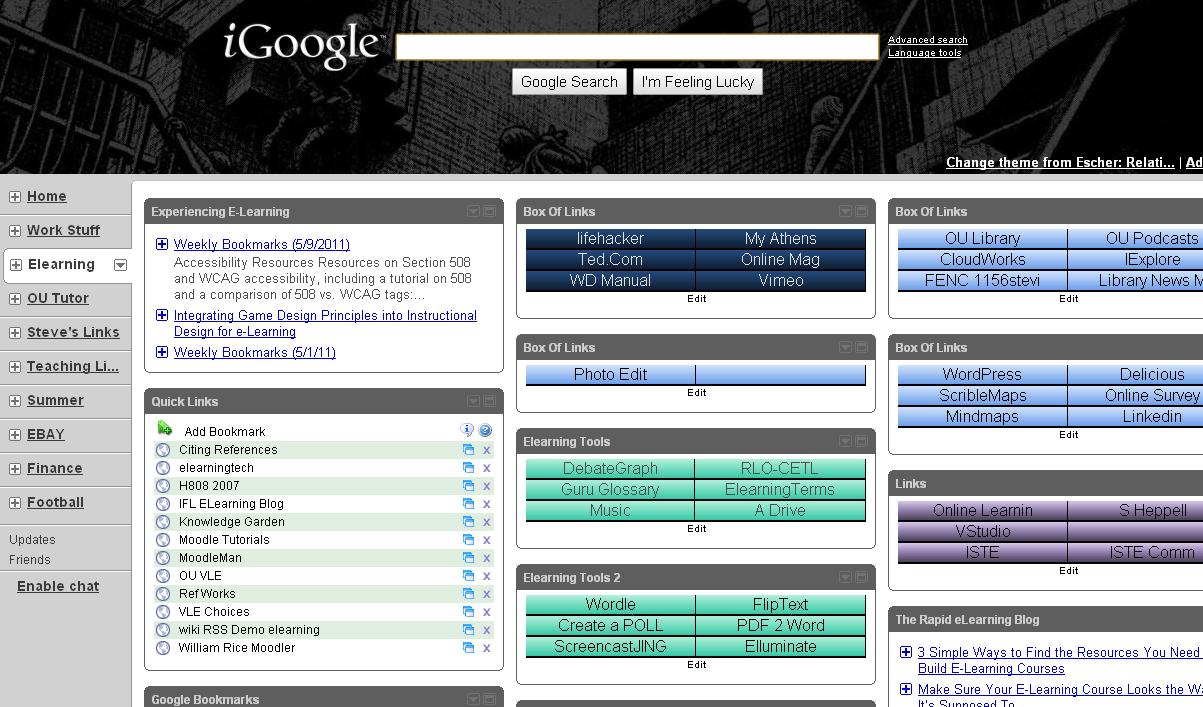Expand the Weekly Bookmarks (5/9/2011) entry

coord(162,244)
